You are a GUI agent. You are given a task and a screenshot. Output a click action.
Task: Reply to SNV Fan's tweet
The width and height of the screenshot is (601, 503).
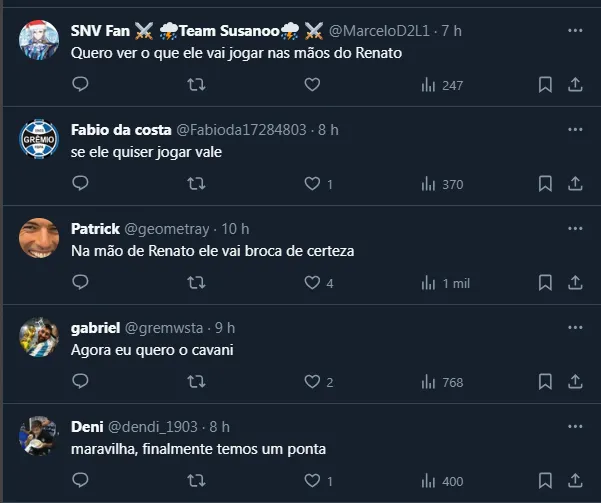[x=80, y=86]
